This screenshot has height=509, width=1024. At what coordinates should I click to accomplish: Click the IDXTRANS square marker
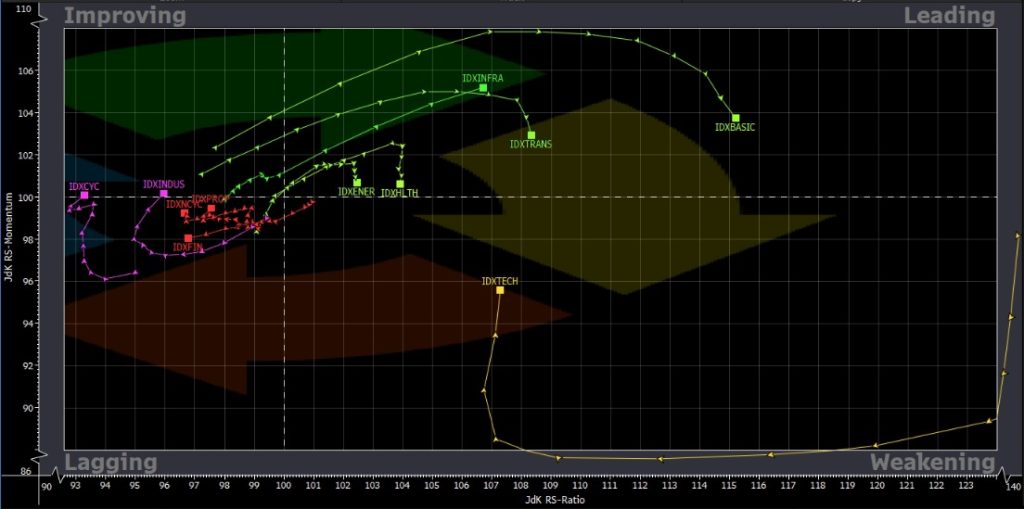(x=532, y=135)
